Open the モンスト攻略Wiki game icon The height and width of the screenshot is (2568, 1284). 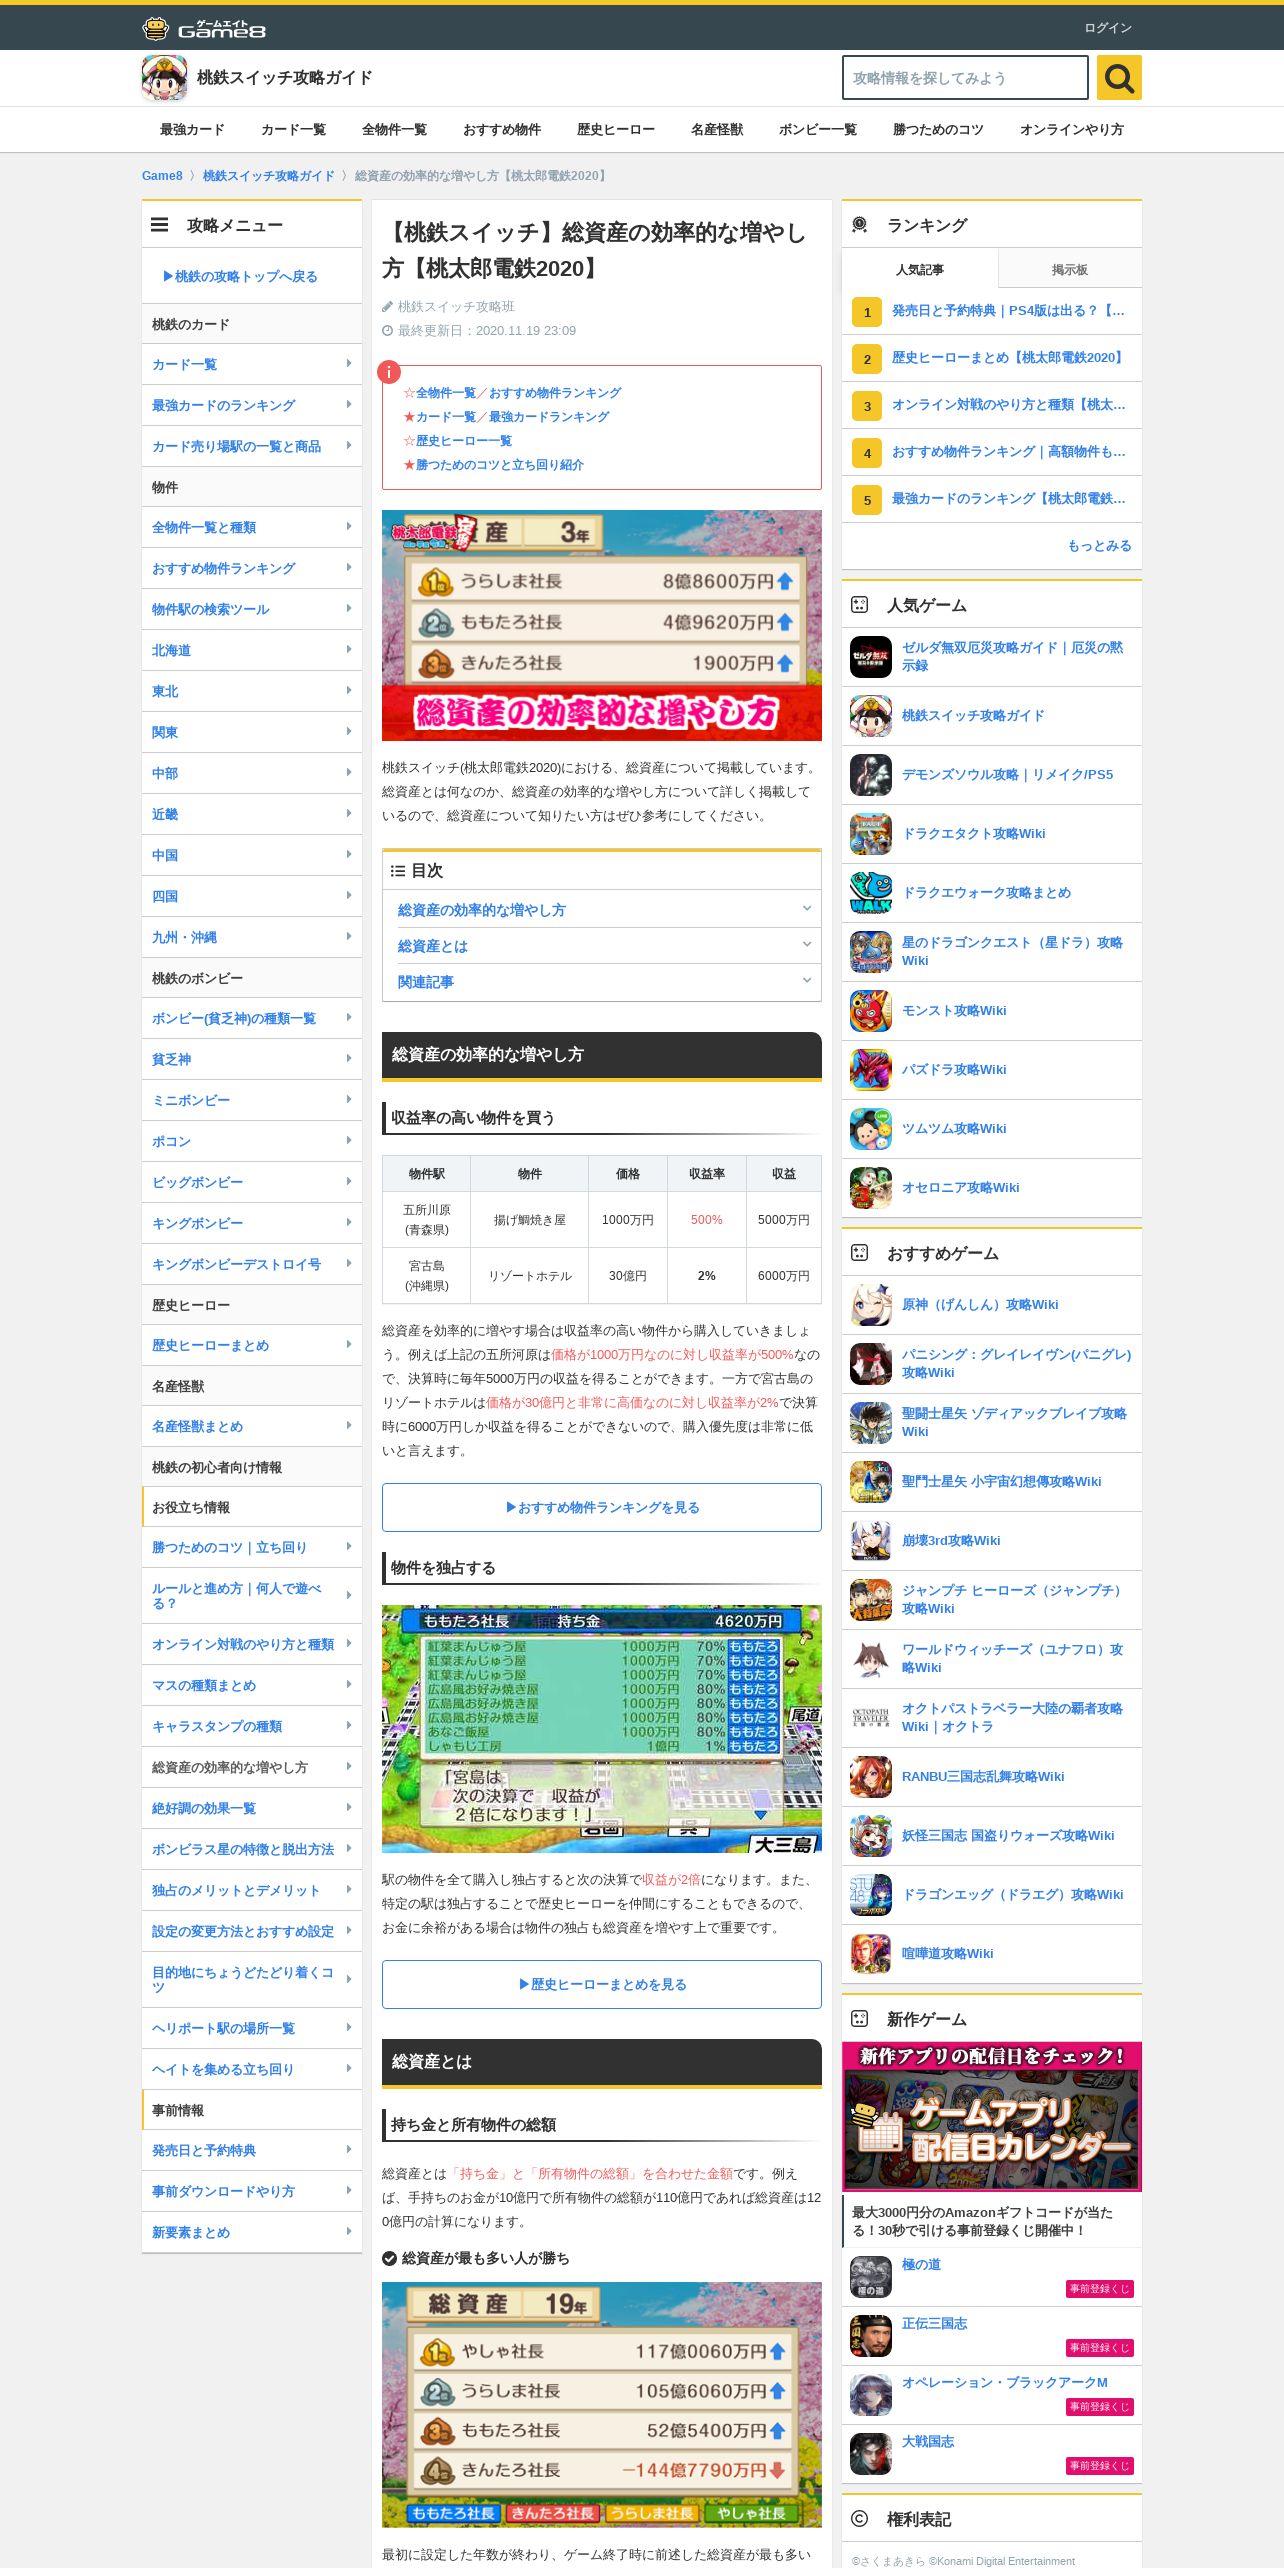[871, 1011]
